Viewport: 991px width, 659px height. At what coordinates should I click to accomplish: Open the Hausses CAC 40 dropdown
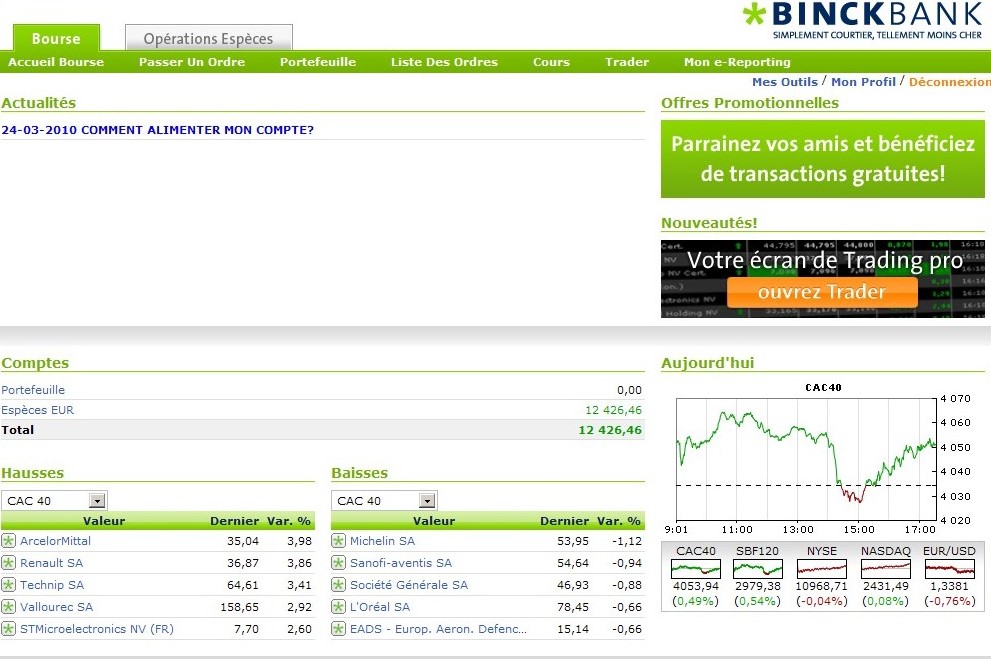coord(54,501)
